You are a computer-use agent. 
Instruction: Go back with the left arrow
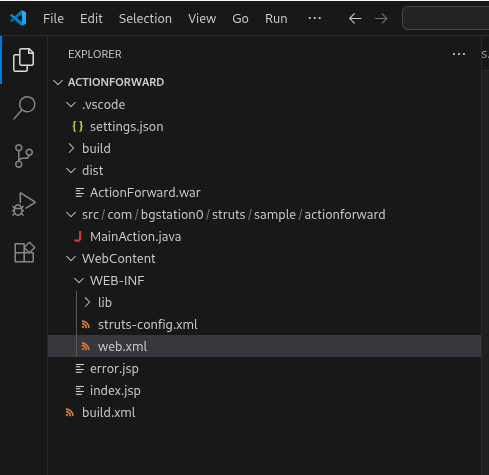pos(355,19)
